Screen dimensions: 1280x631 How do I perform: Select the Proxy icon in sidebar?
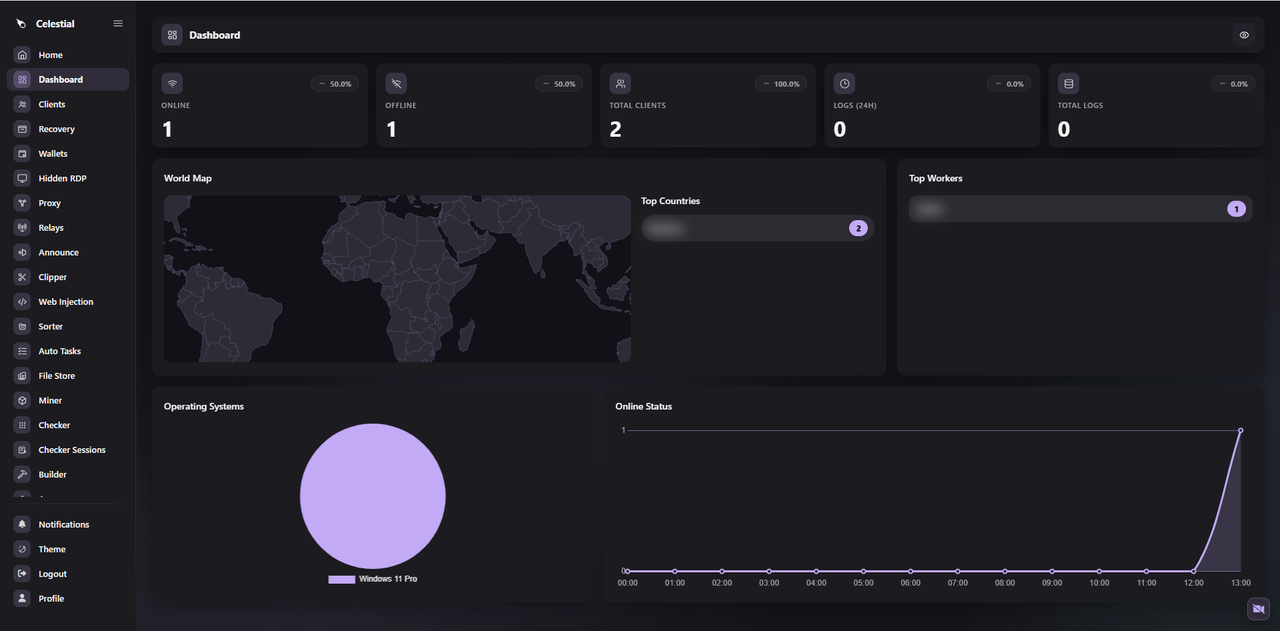(22, 203)
